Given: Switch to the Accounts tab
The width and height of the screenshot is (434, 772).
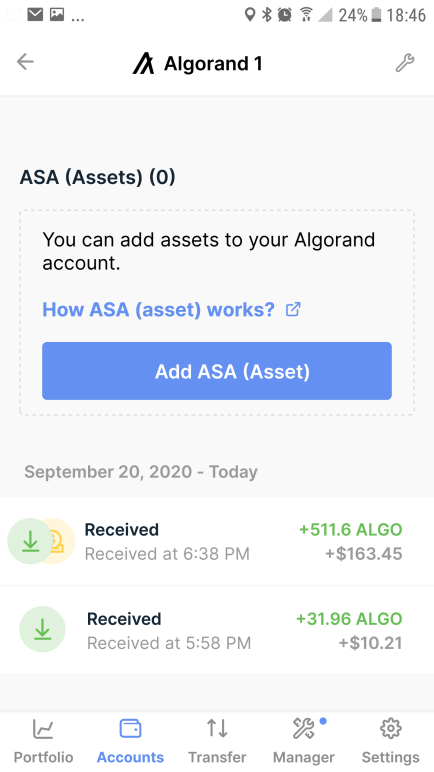Looking at the screenshot, I should pos(131,741).
